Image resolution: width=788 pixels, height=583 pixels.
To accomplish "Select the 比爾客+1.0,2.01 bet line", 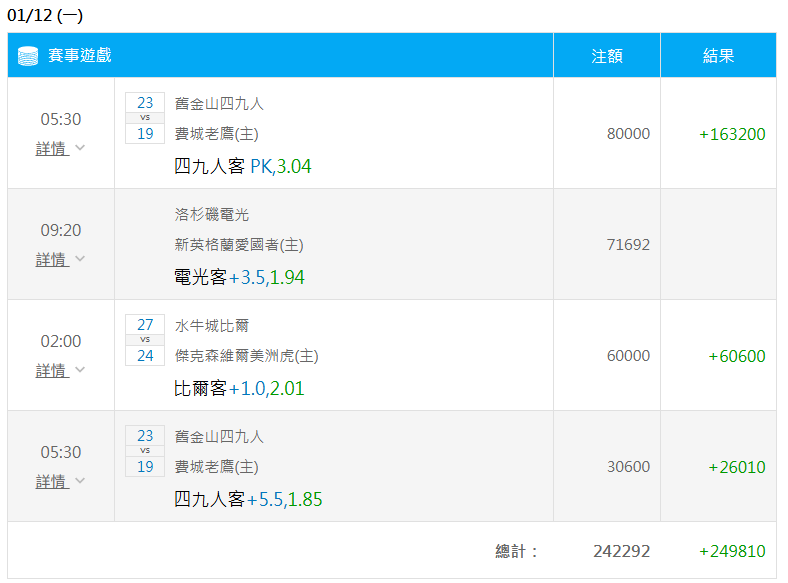I will (239, 388).
